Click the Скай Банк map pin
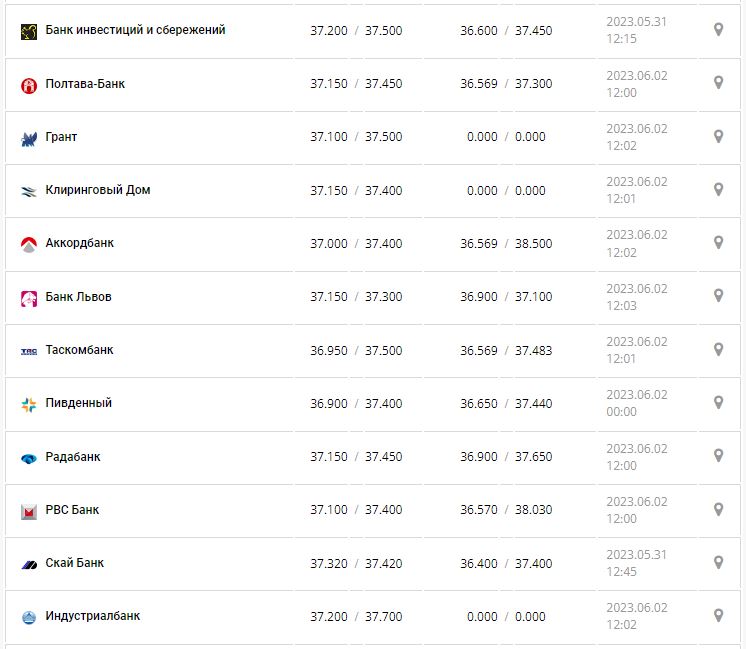 (x=718, y=562)
